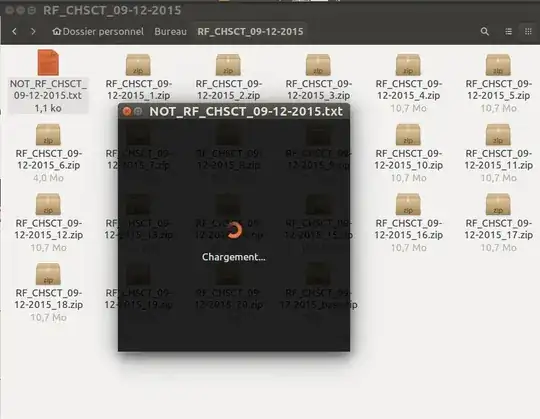Select RF_CHSCT_09-12-2015_2.zip archive icon
The image size is (540, 419).
click(x=228, y=65)
